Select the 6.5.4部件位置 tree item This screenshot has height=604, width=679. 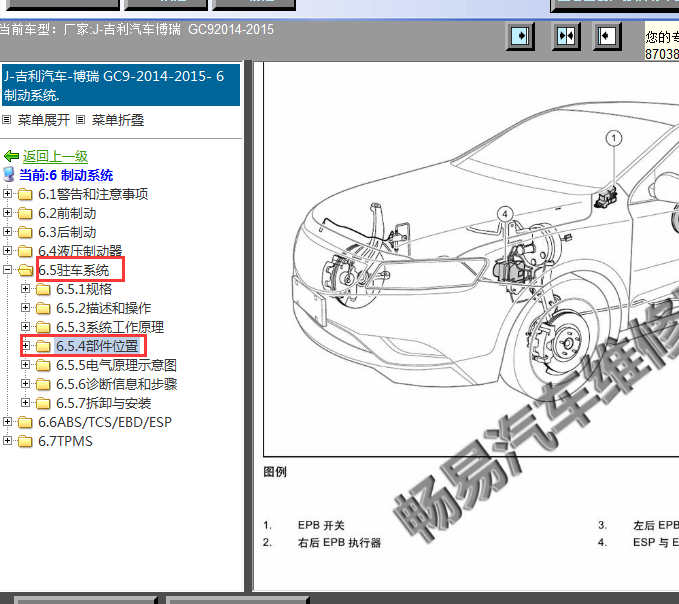(x=97, y=346)
